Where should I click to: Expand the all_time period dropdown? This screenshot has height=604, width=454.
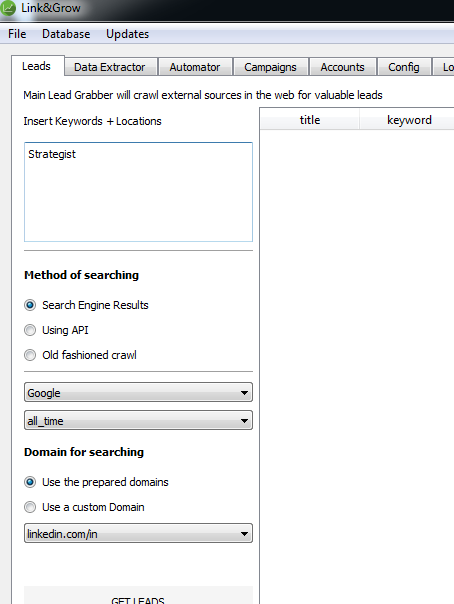(x=138, y=420)
